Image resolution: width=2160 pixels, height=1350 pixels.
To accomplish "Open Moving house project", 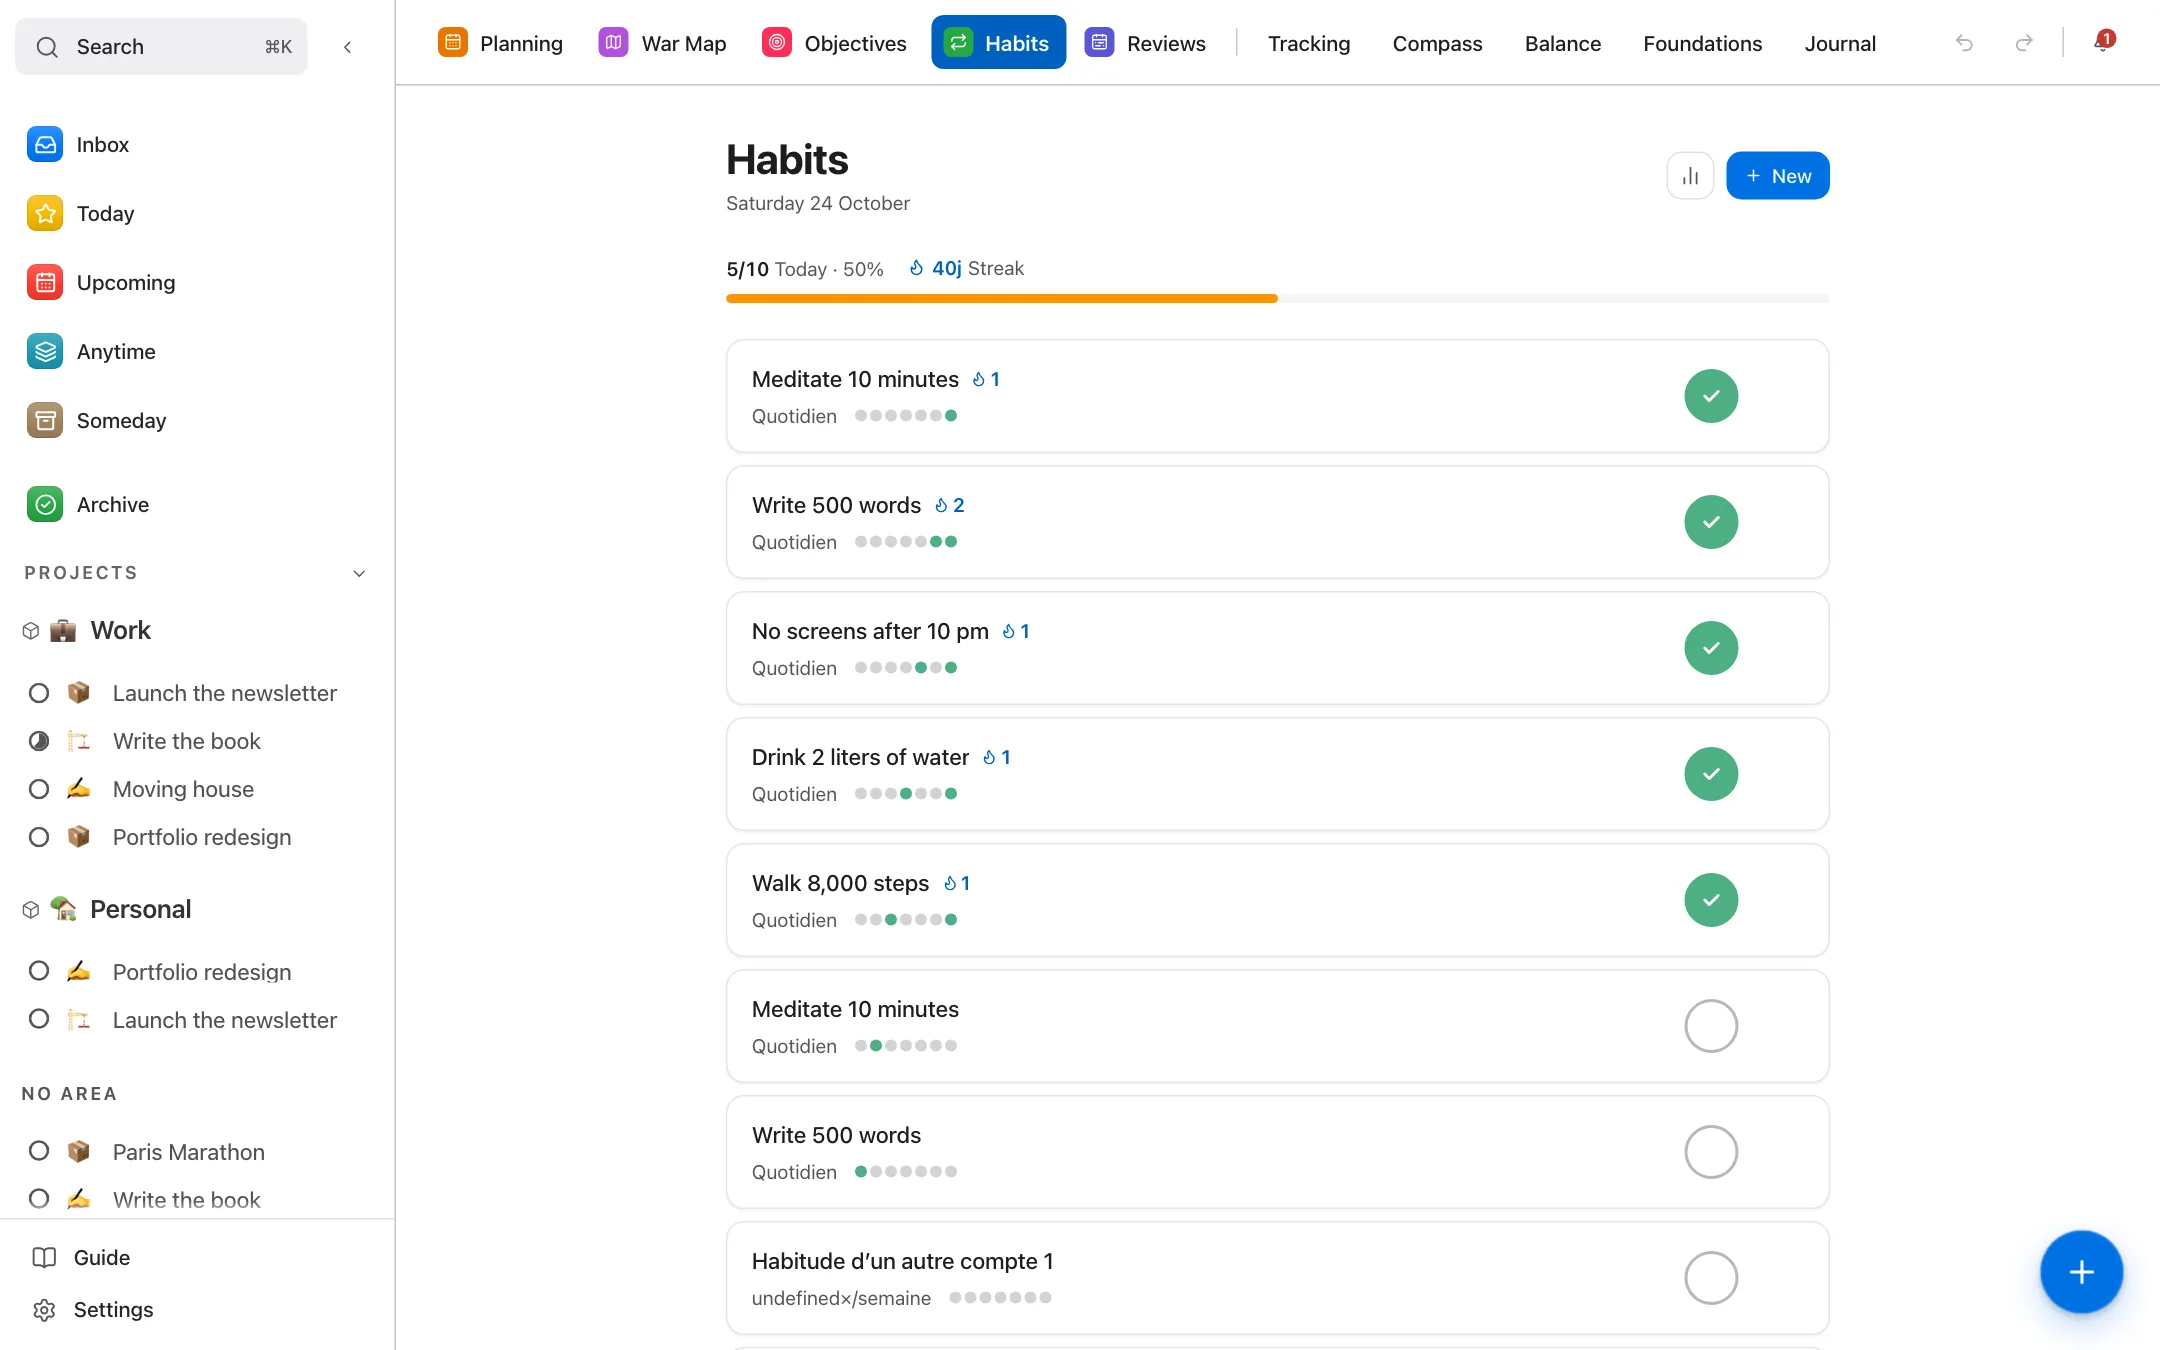I will pos(183,789).
